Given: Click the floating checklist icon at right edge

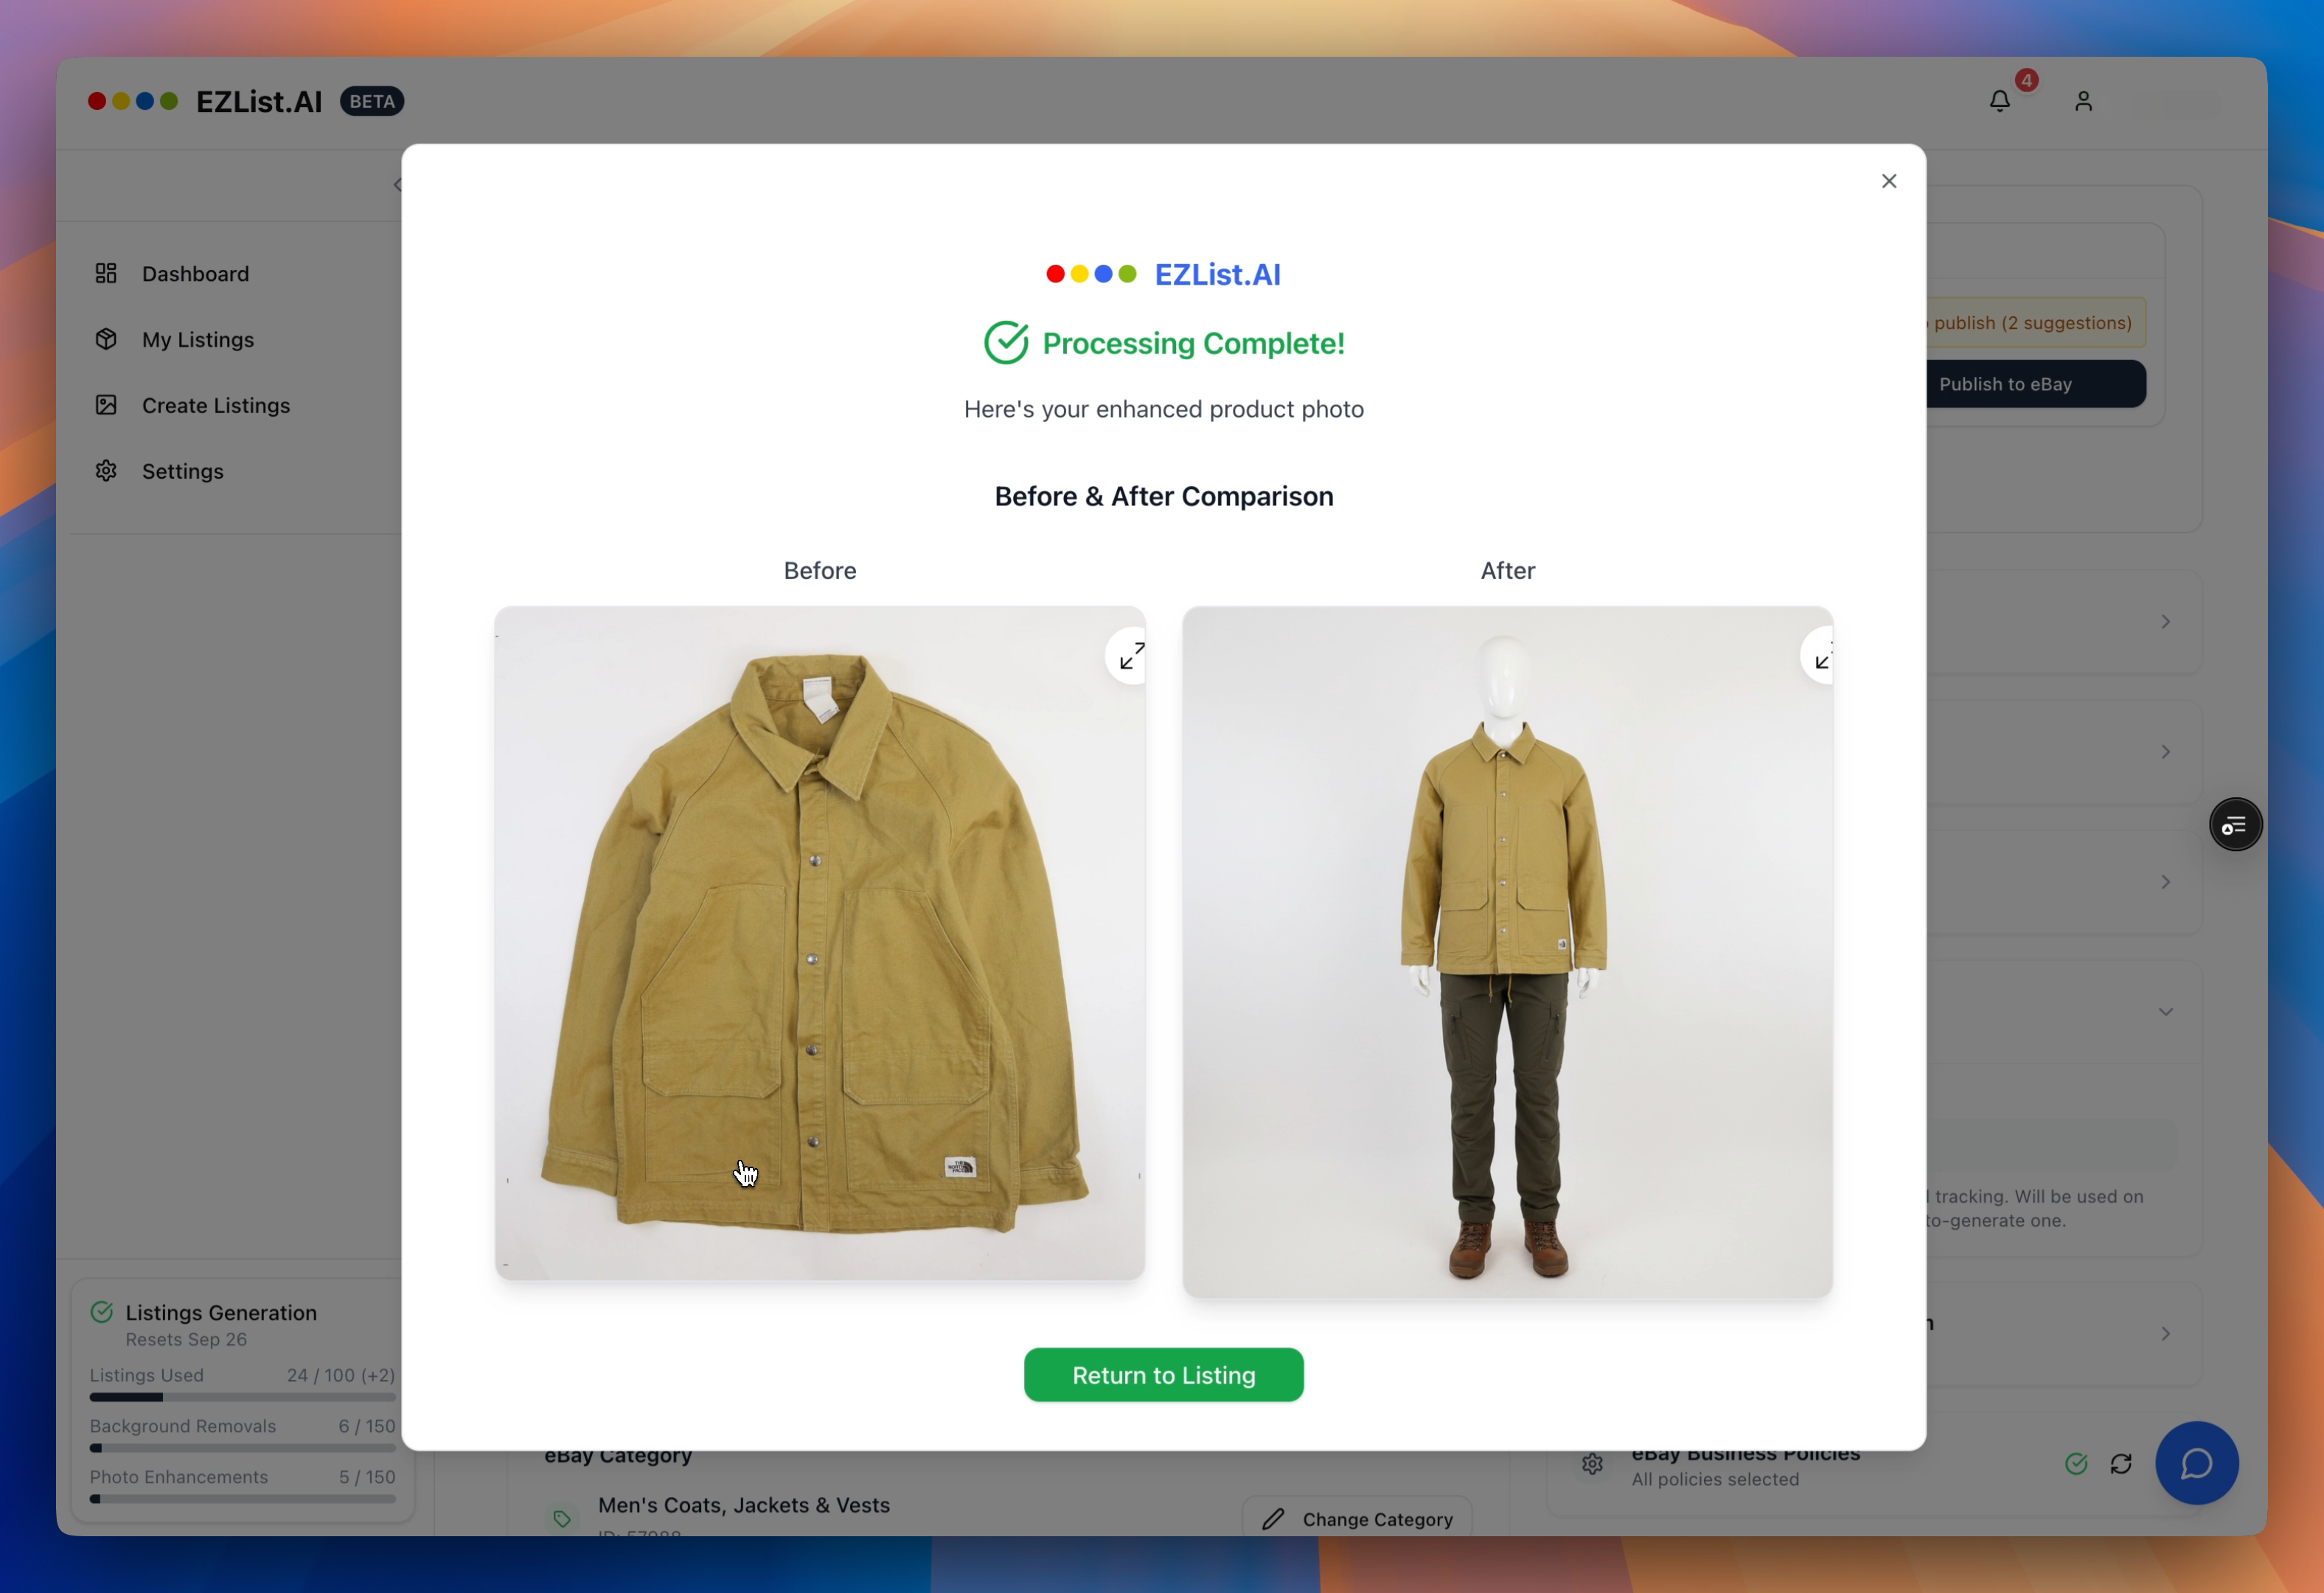Looking at the screenshot, I should (x=2235, y=825).
